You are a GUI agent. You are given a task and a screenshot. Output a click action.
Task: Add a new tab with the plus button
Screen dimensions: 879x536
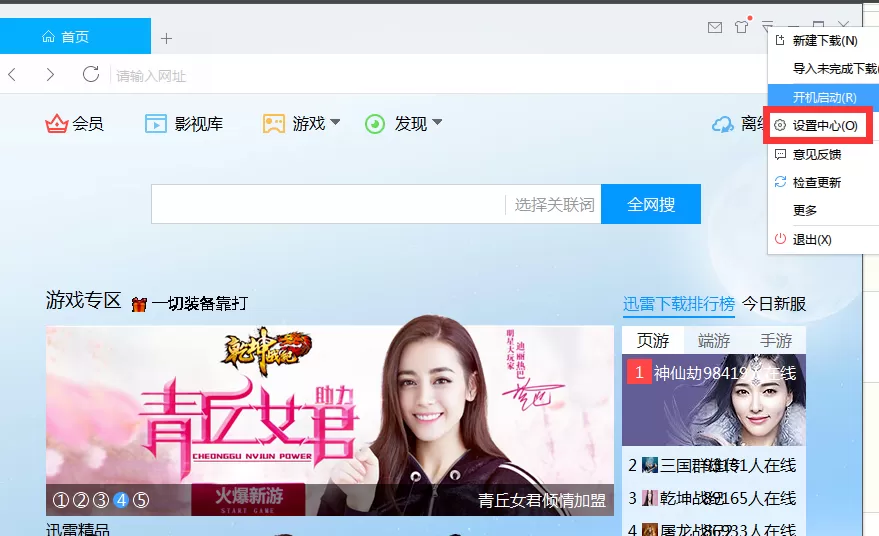[166, 38]
